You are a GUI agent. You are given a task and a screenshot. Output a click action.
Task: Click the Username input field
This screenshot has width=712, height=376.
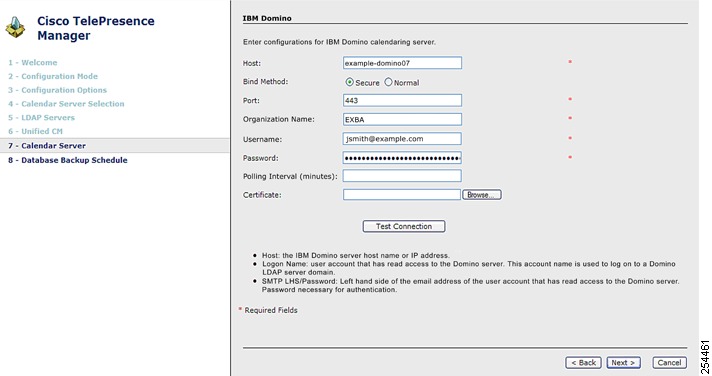pos(402,139)
